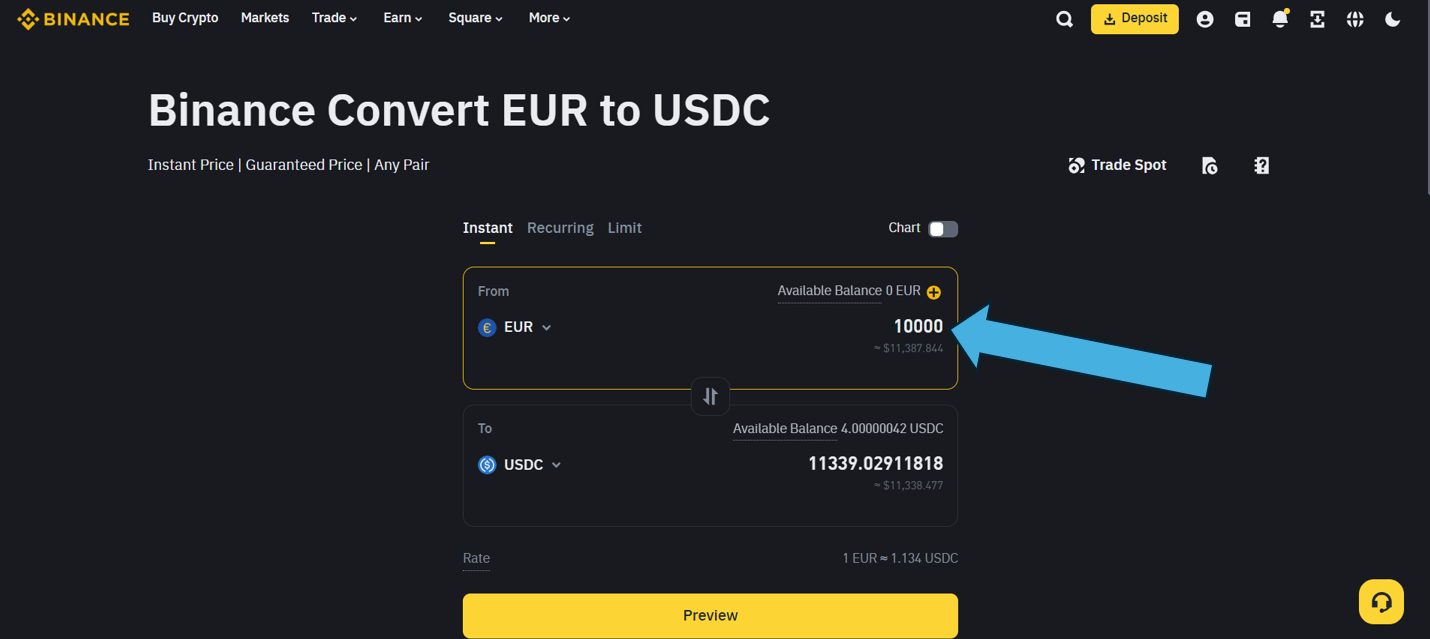Toggle dark mode moon icon

click(x=1392, y=19)
